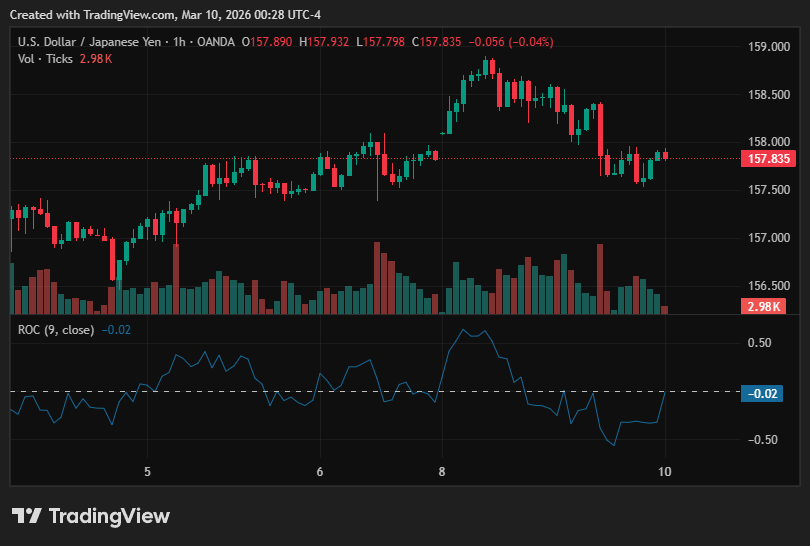Click the 0.50 level on ROC scale

759,343
